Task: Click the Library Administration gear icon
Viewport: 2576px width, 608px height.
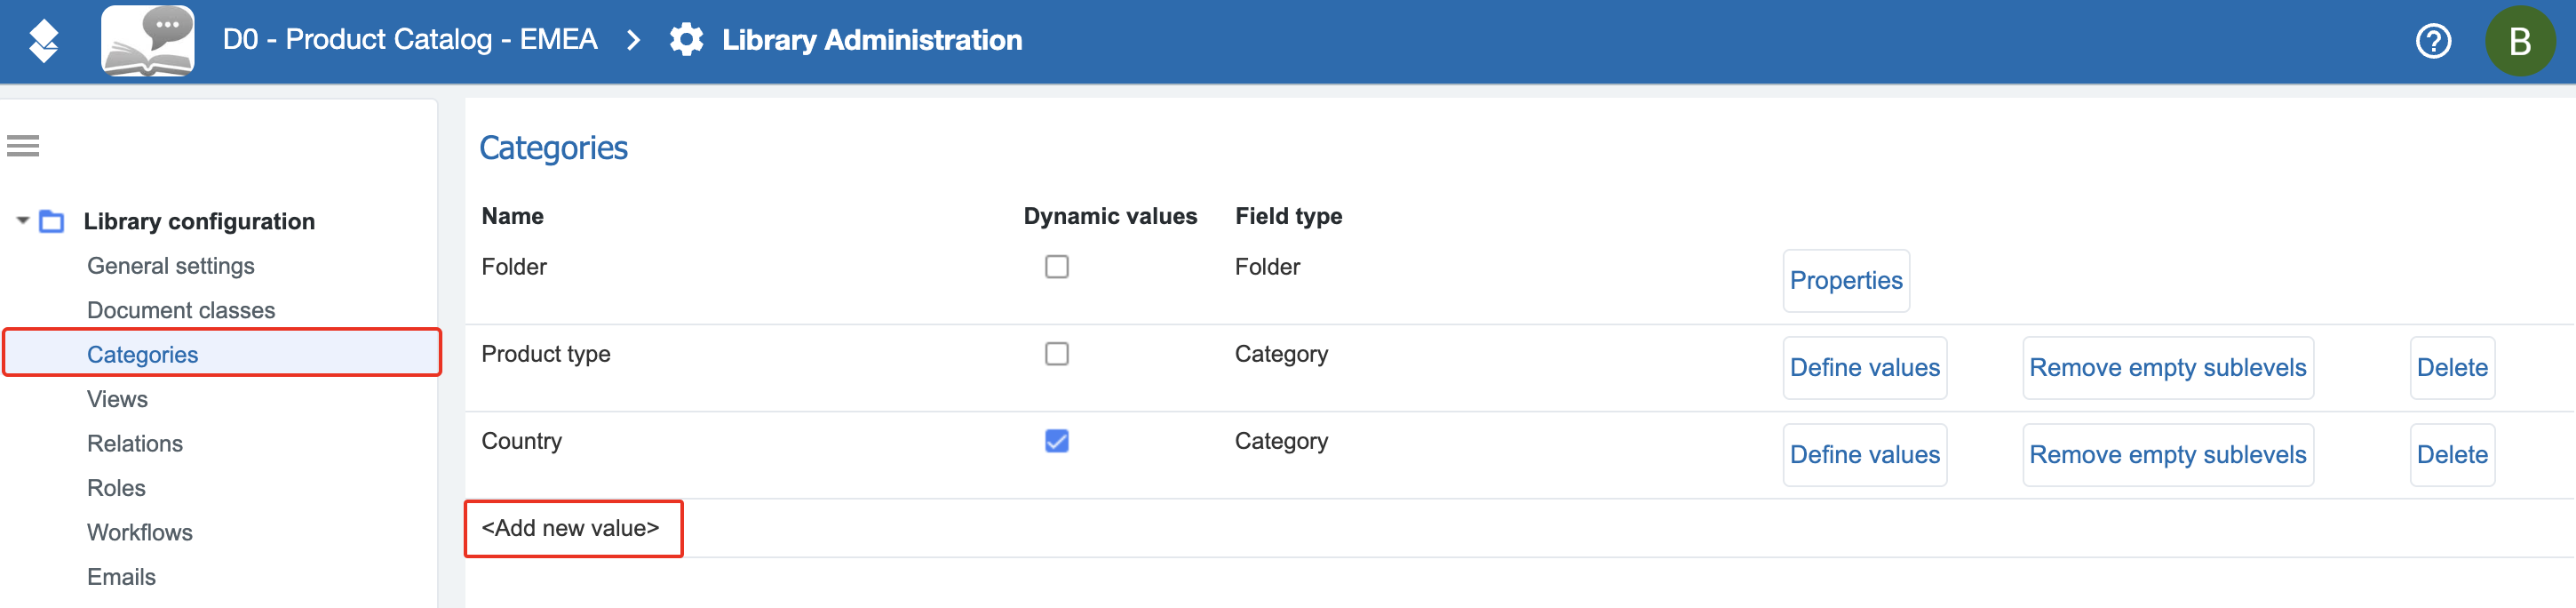Action: [x=686, y=40]
